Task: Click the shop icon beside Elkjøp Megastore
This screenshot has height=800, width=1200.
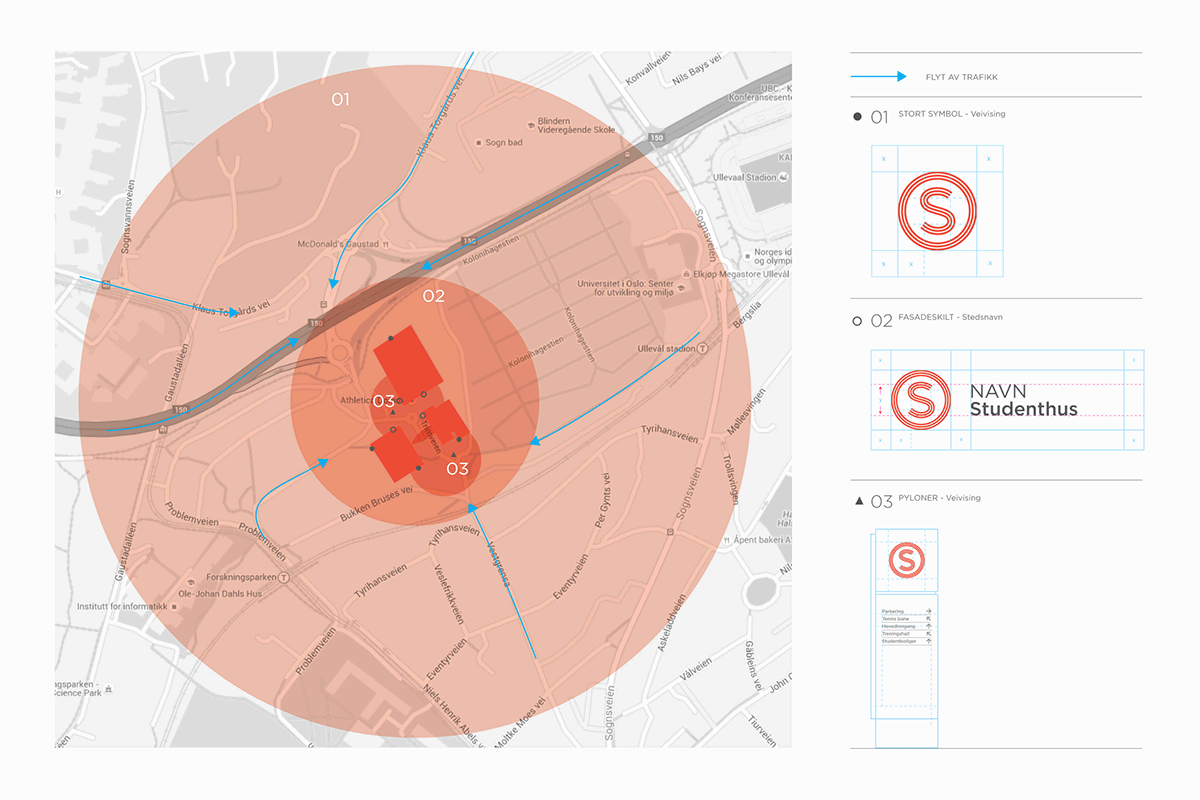Action: tap(685, 273)
